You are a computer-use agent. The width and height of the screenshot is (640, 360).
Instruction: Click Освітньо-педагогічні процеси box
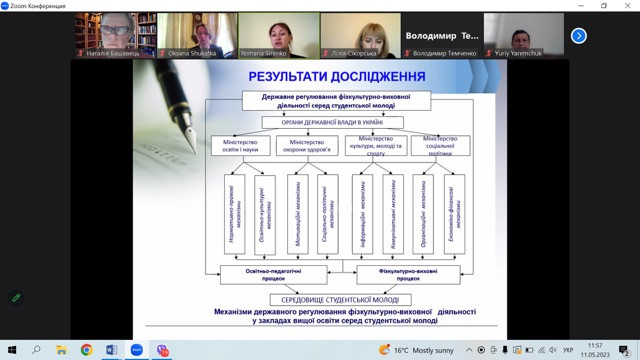pyautogui.click(x=273, y=275)
